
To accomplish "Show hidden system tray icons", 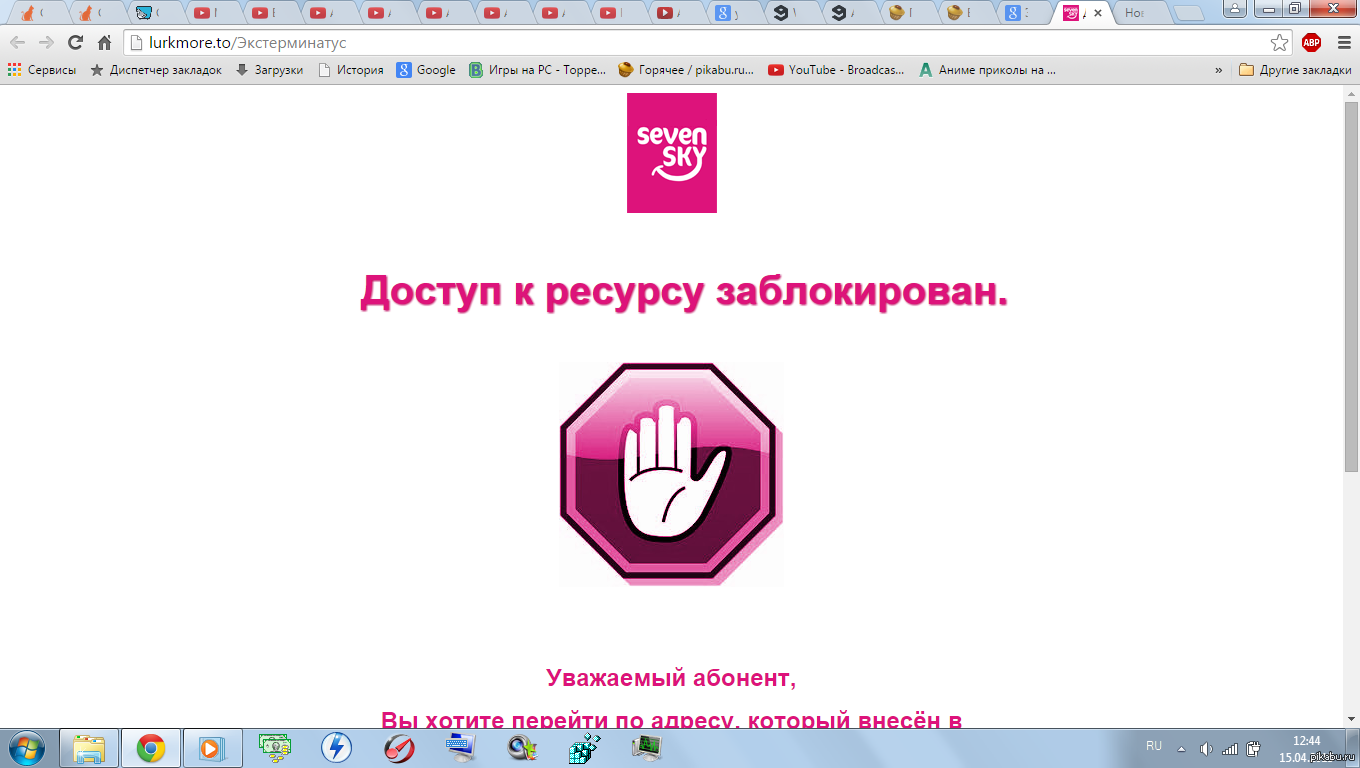I will pyautogui.click(x=1181, y=748).
